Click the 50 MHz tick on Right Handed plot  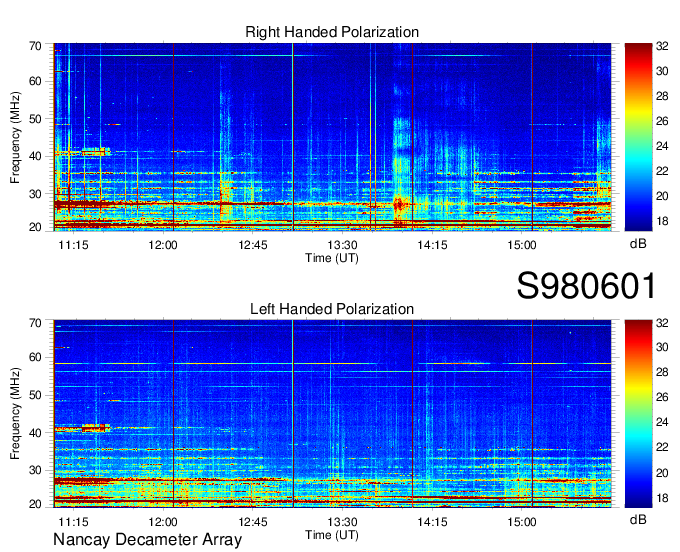[35, 119]
